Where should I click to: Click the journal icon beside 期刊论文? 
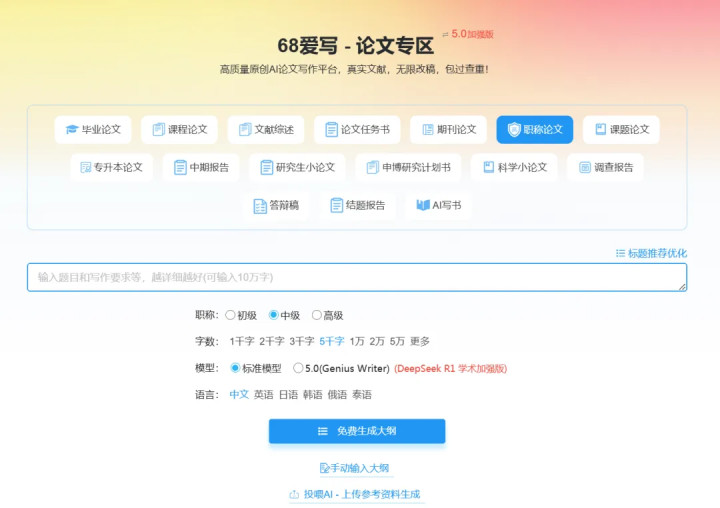(x=428, y=130)
